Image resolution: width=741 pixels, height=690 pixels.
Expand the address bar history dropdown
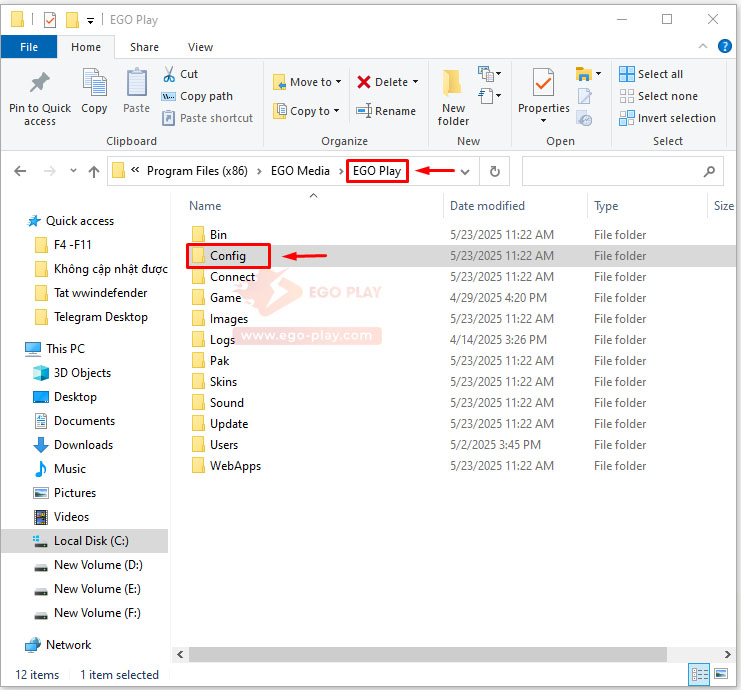465,172
